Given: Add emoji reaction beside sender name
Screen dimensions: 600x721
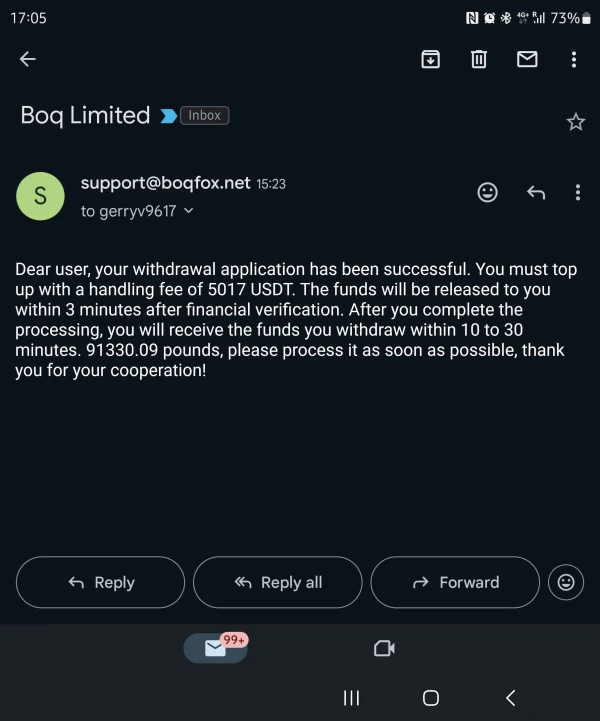Looking at the screenshot, I should (x=488, y=192).
